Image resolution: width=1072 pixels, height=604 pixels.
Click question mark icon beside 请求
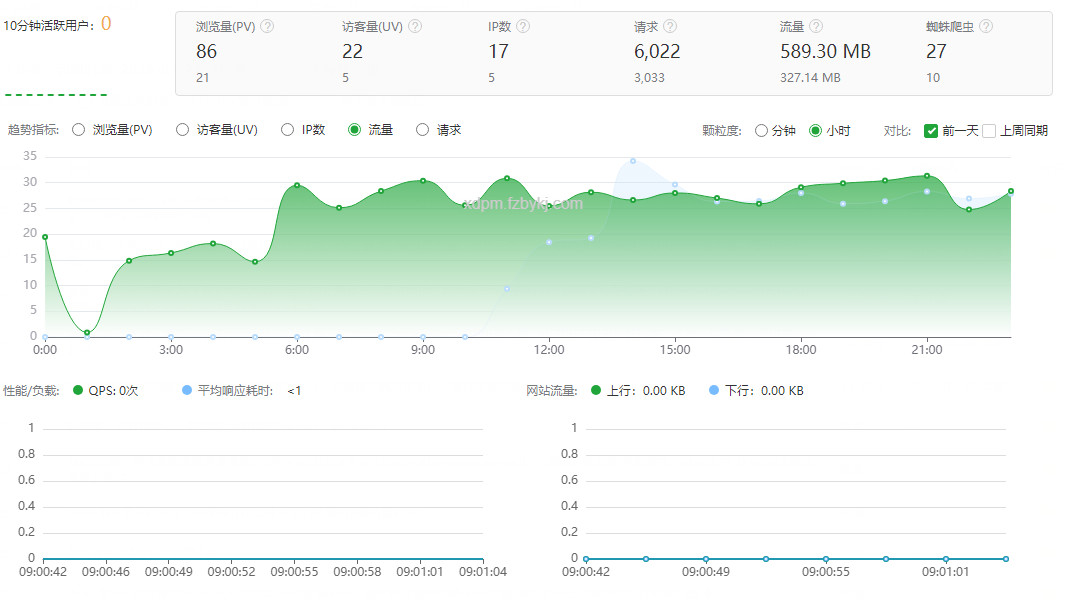[670, 27]
